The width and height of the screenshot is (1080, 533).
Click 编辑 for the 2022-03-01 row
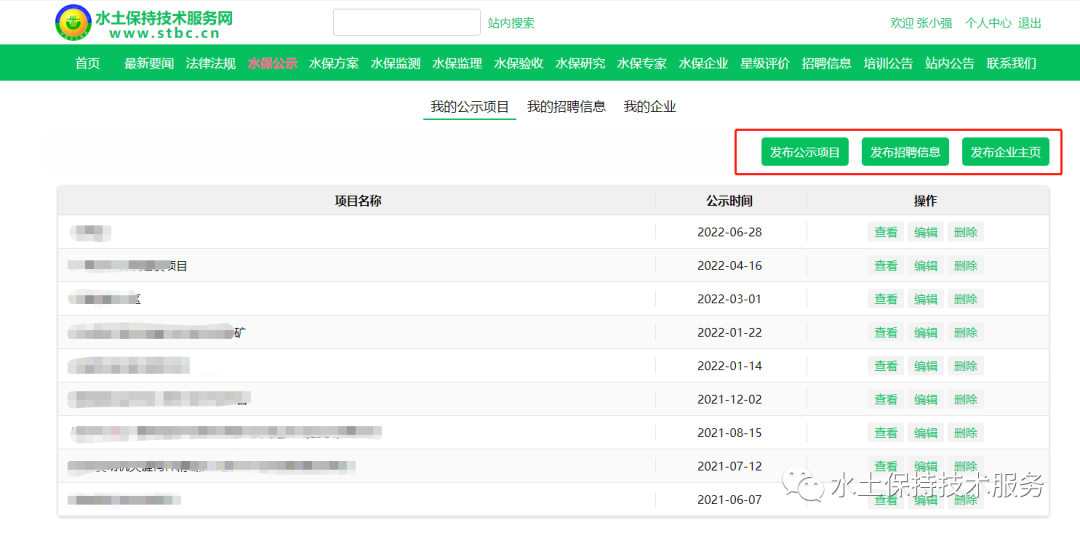click(x=926, y=299)
